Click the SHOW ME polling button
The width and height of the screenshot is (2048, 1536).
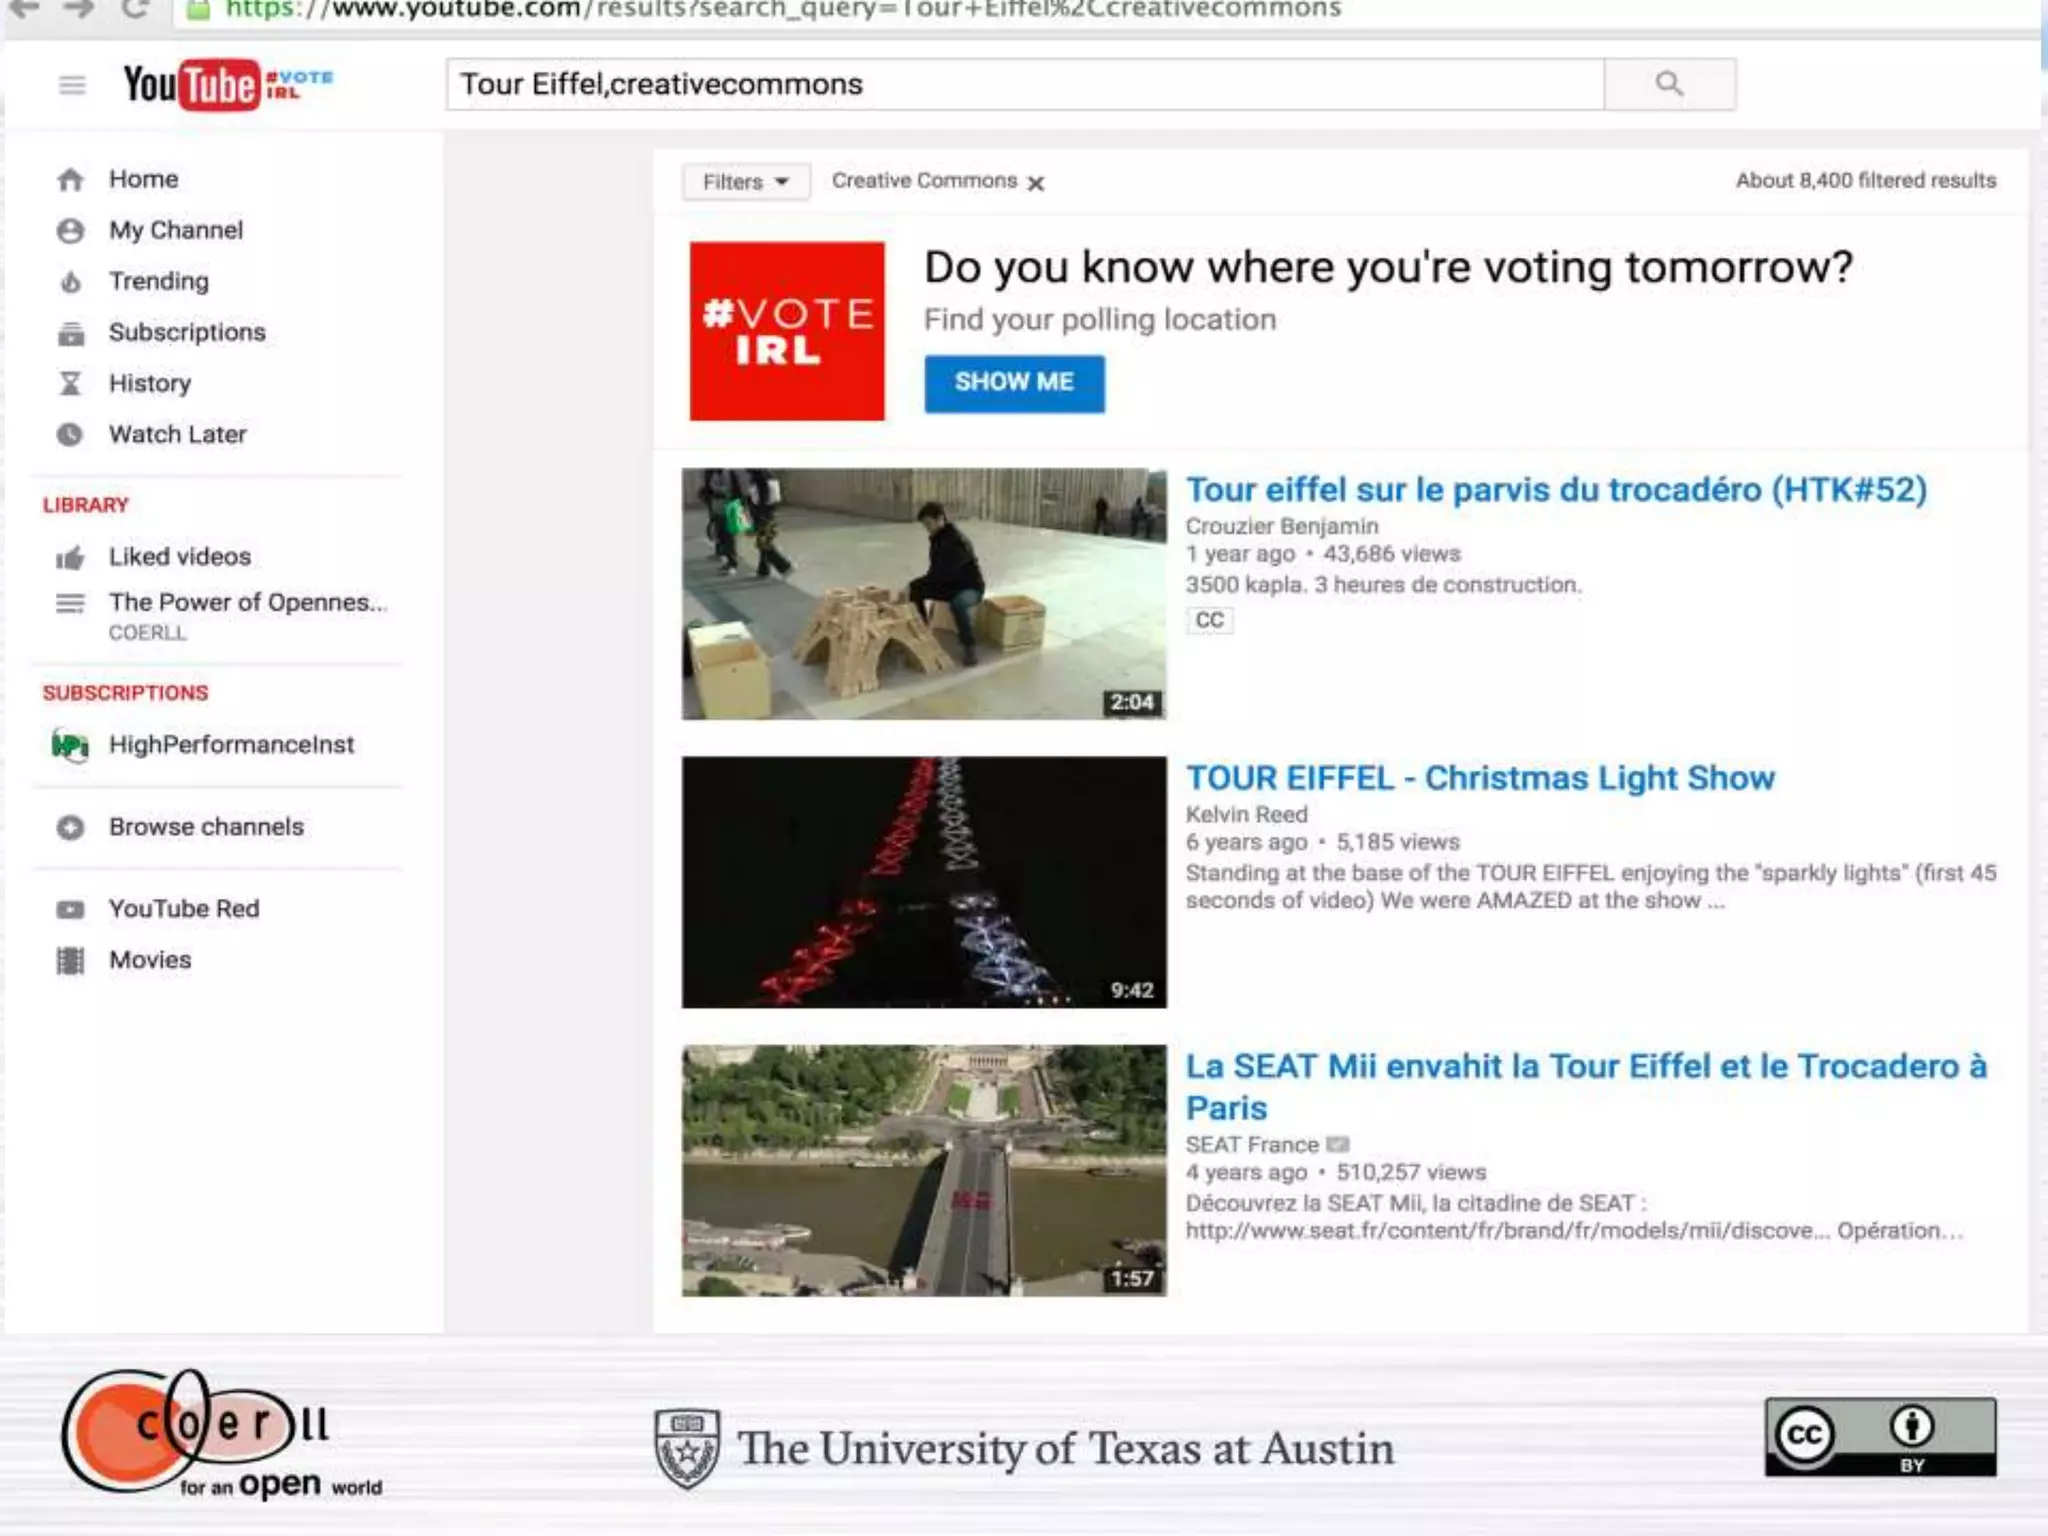click(x=1014, y=383)
